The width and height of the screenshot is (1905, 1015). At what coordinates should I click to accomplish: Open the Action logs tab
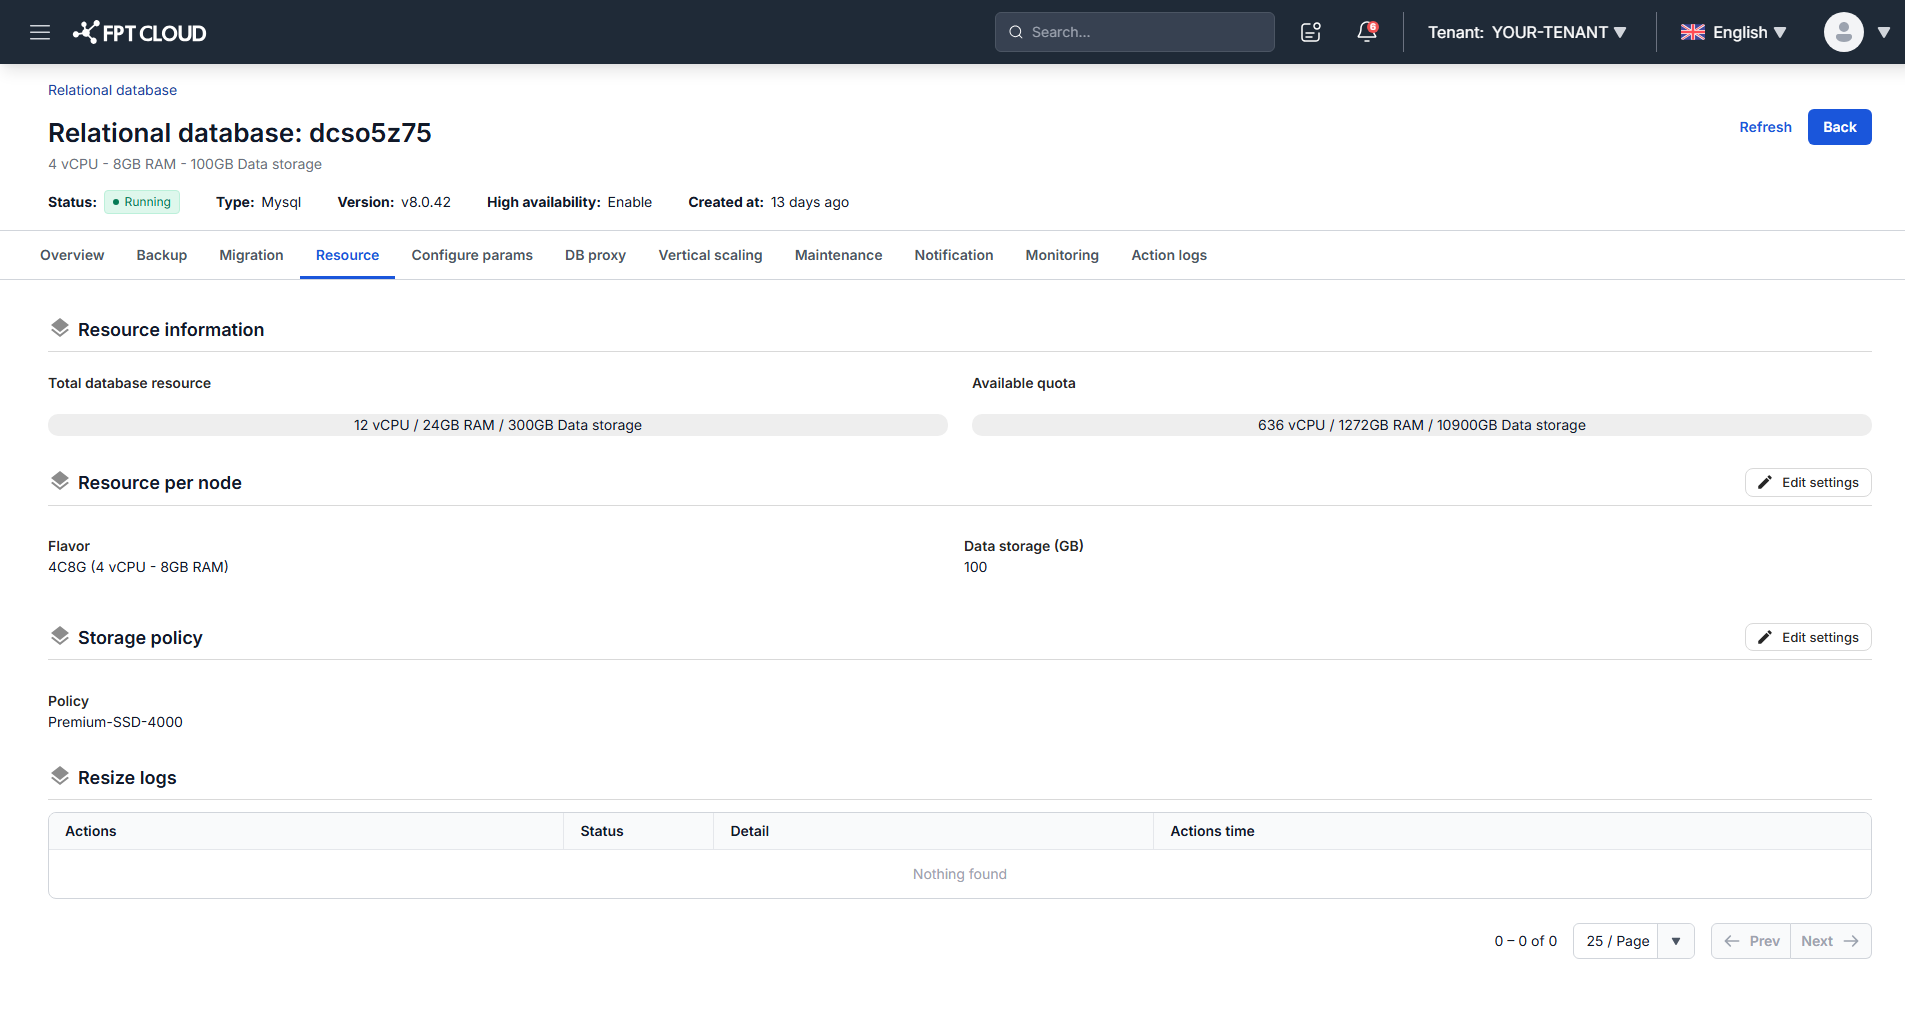click(1169, 255)
